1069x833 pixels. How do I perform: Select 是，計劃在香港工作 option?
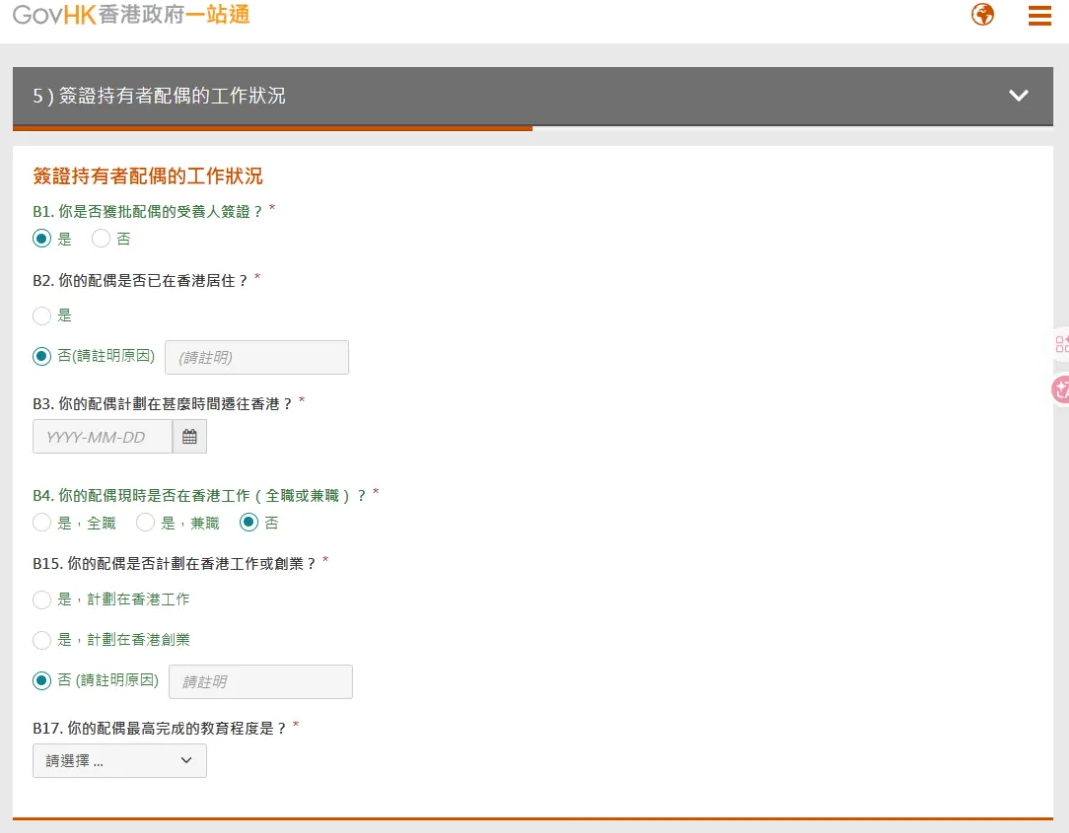point(42,600)
